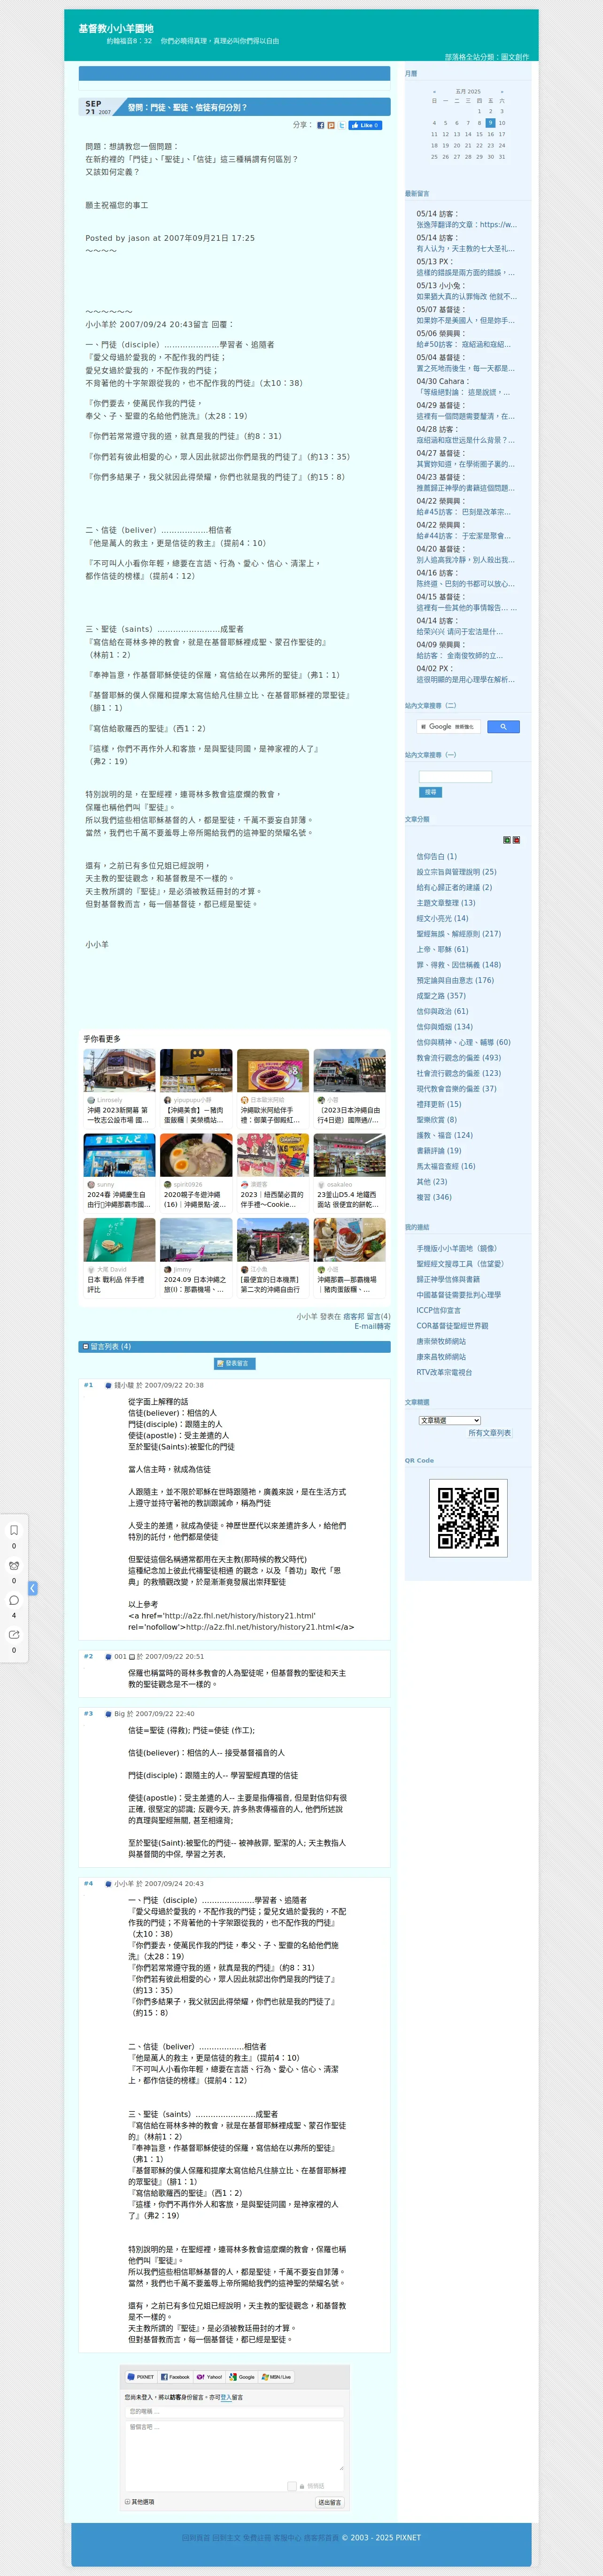Open the 手機版小小羊園地 (鏡像) link
Image resolution: width=603 pixels, height=2576 pixels.
457,1248
